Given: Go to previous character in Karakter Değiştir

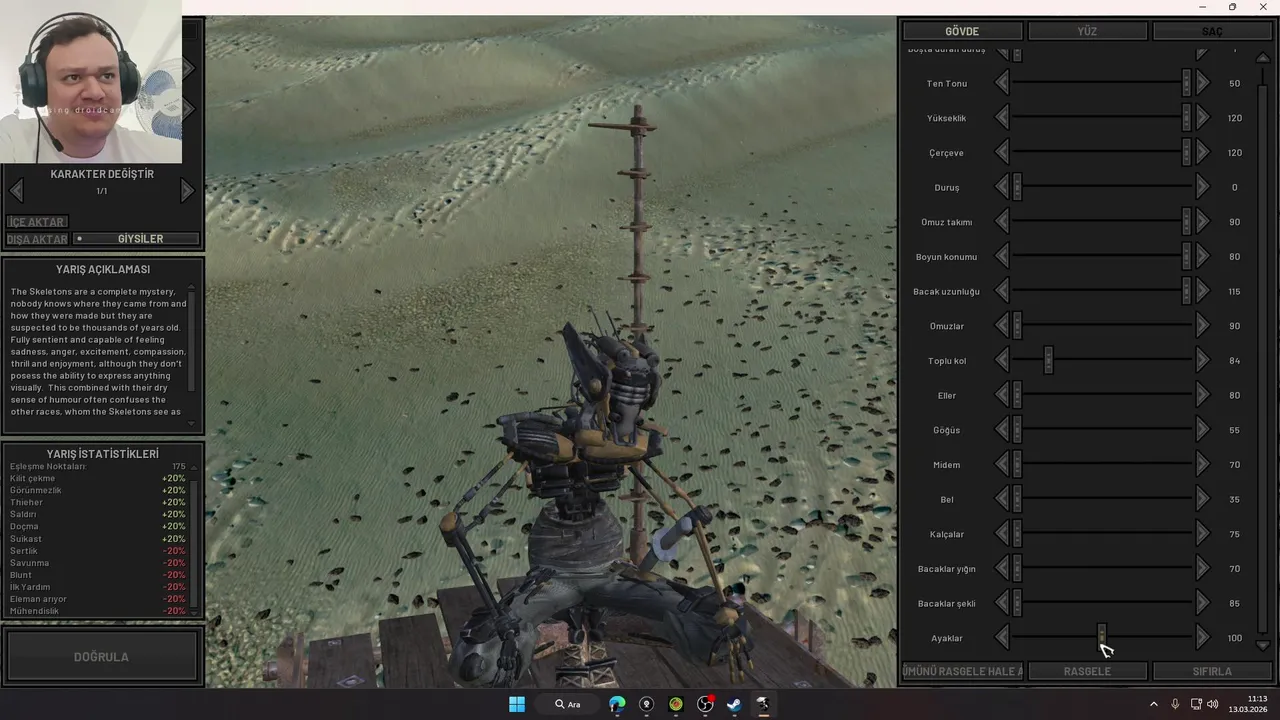Looking at the screenshot, I should 16,190.
